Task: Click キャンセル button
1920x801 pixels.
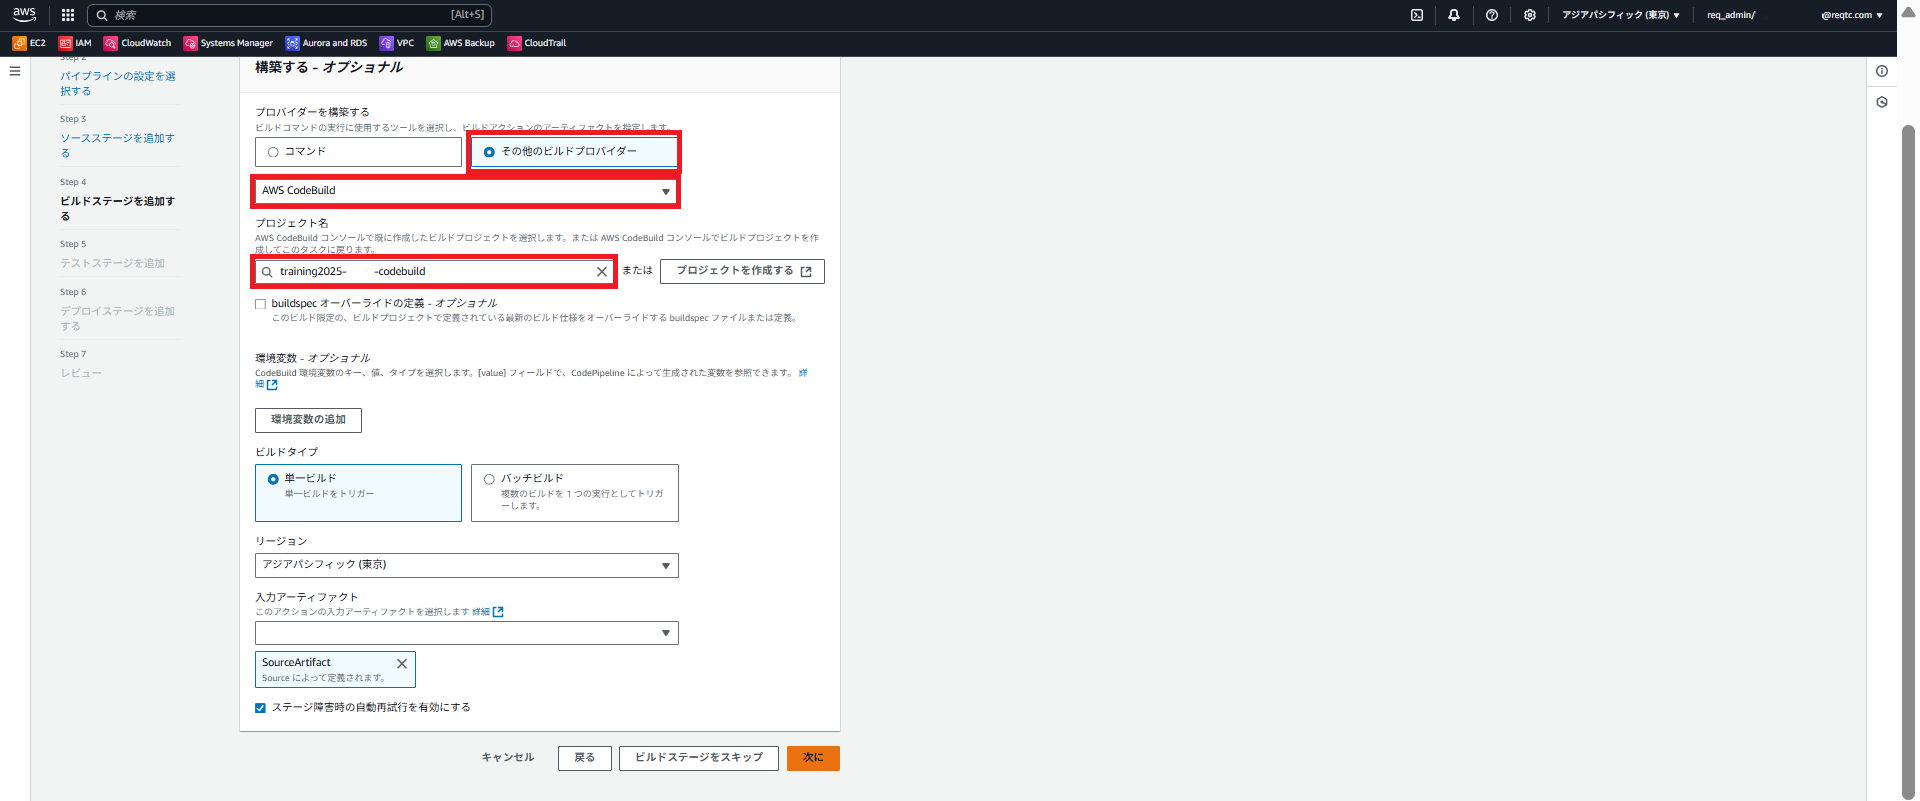Action: [x=508, y=758]
